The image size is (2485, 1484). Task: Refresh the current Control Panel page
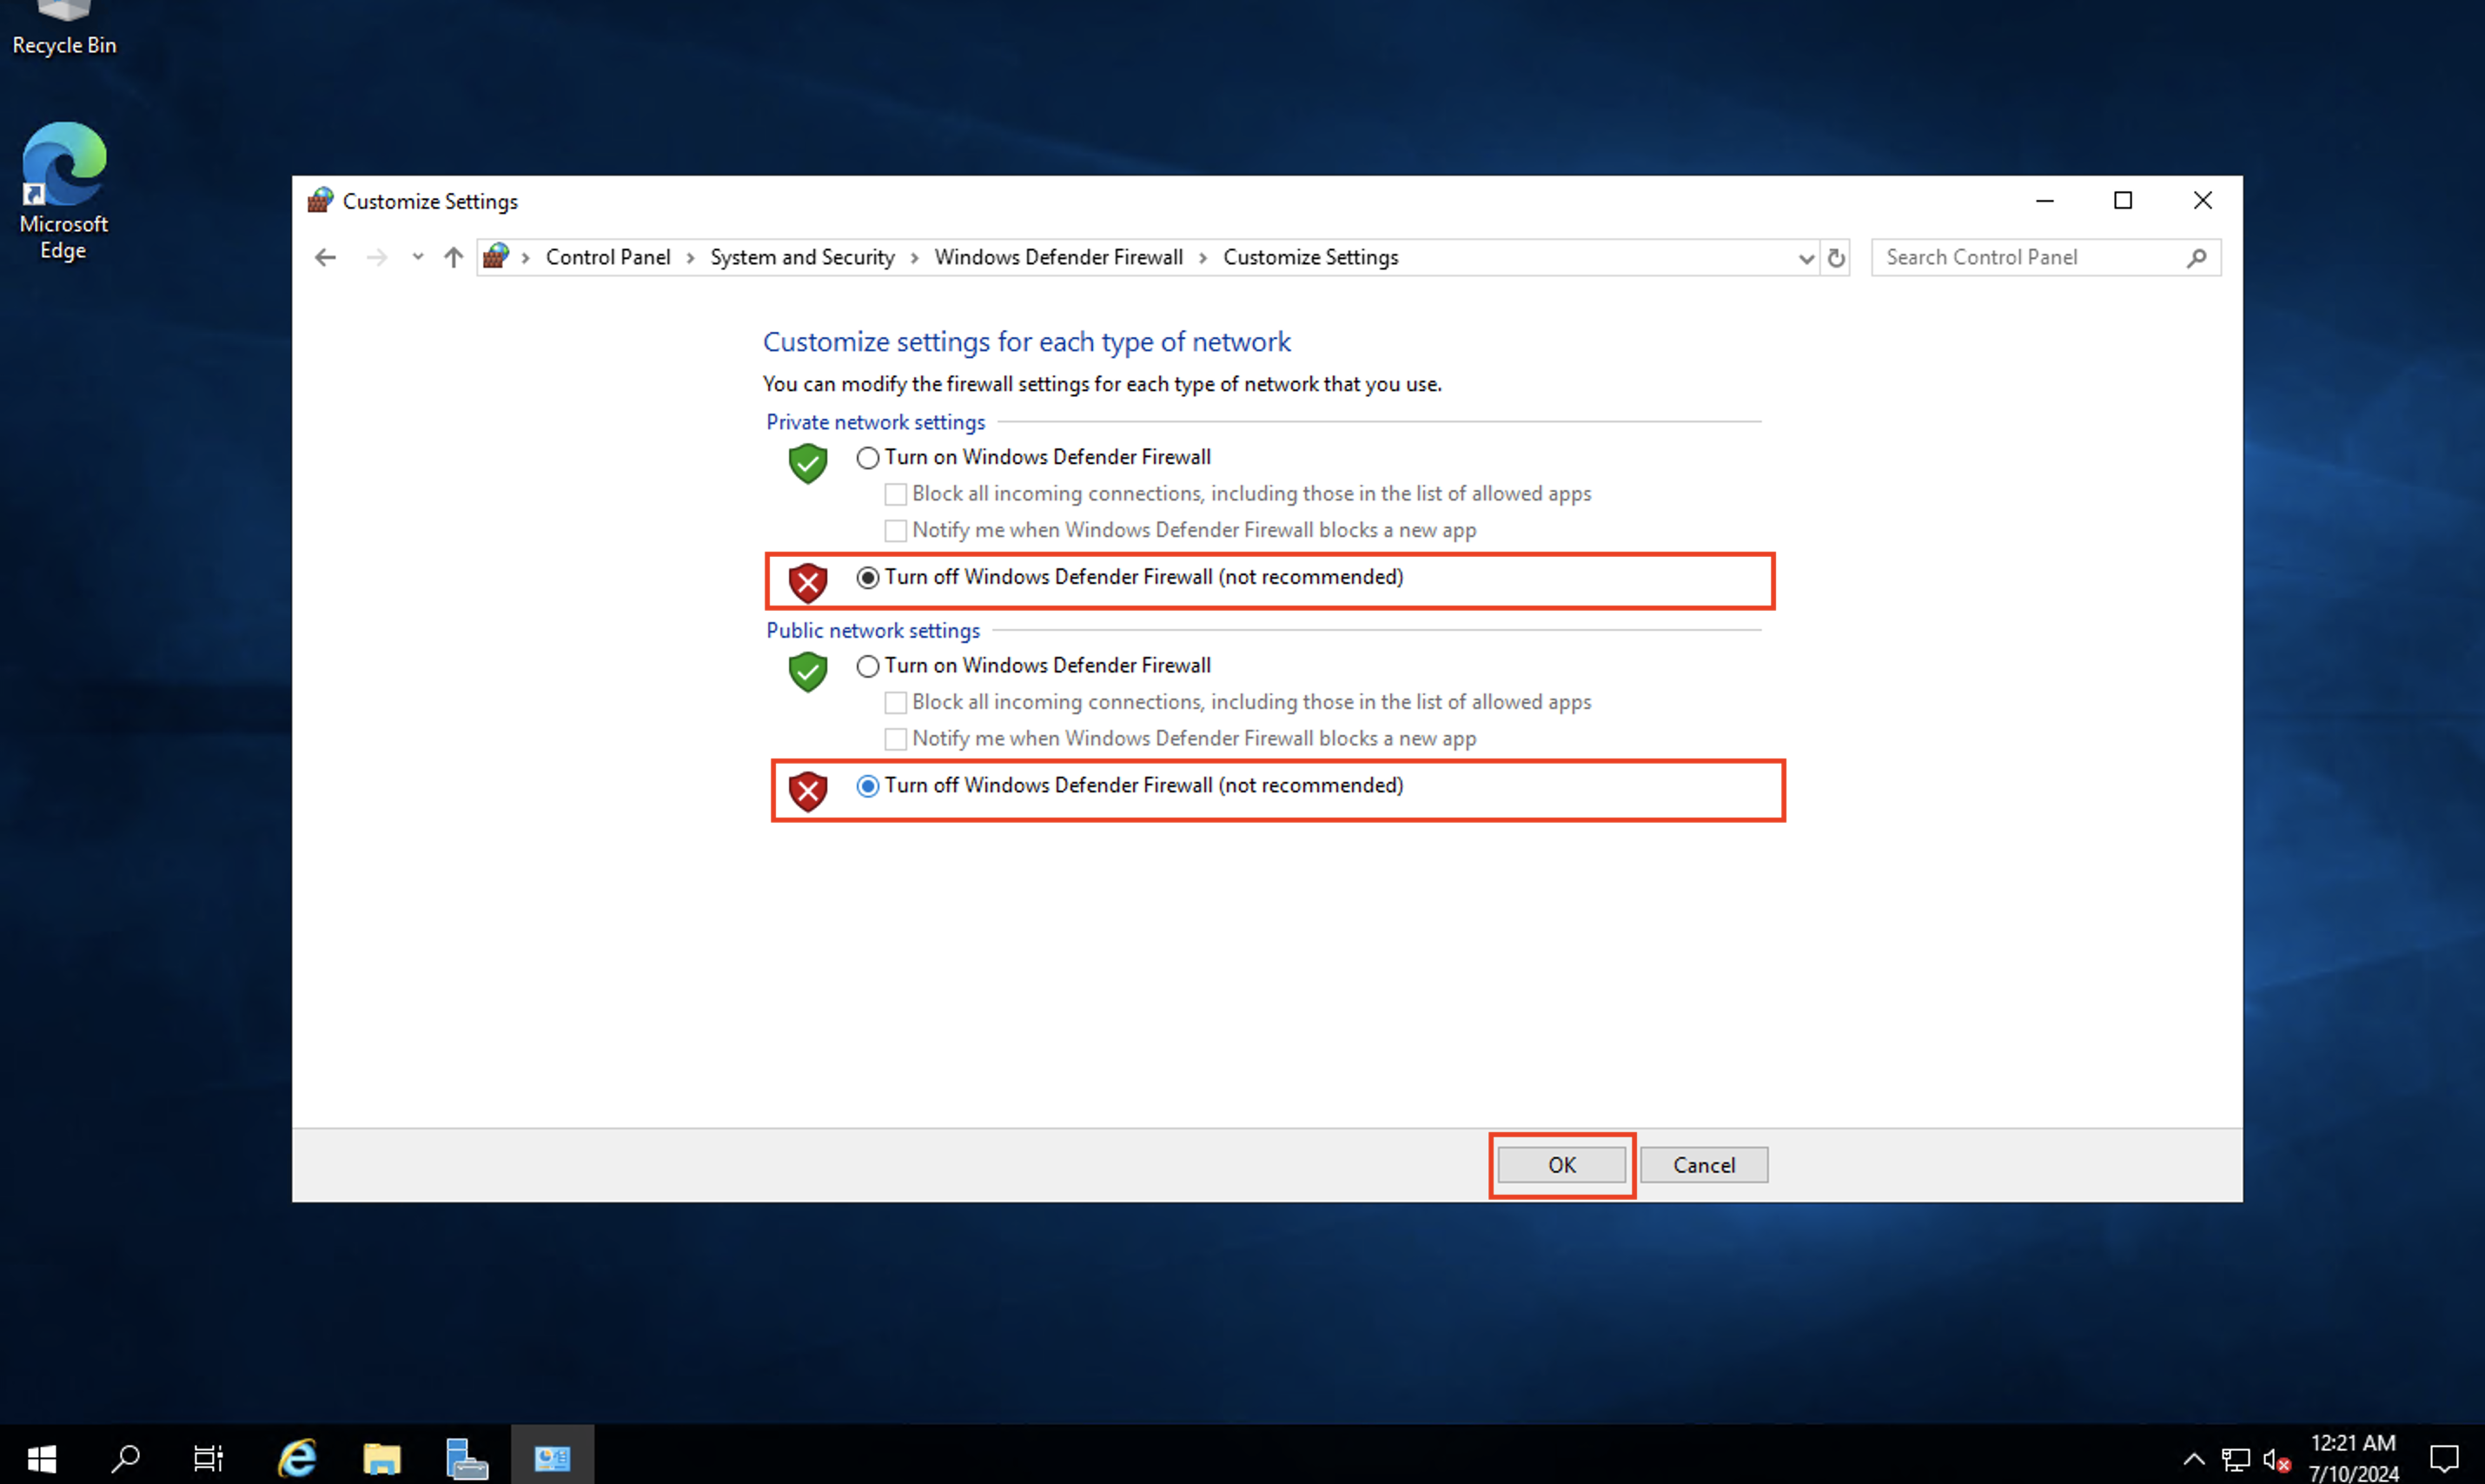coord(1836,257)
